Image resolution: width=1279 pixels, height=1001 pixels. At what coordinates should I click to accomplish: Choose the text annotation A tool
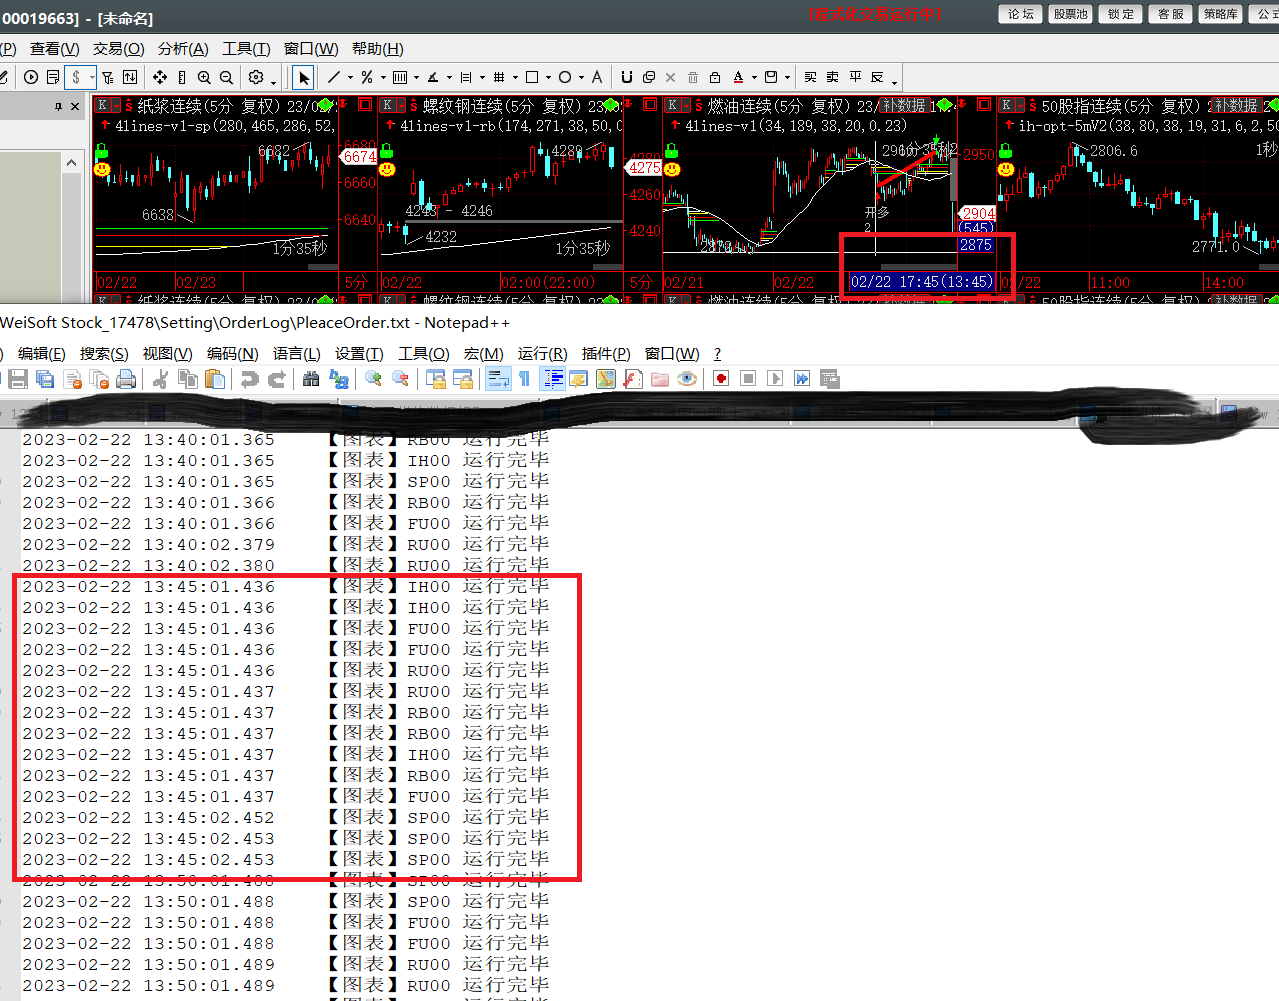[x=597, y=77]
